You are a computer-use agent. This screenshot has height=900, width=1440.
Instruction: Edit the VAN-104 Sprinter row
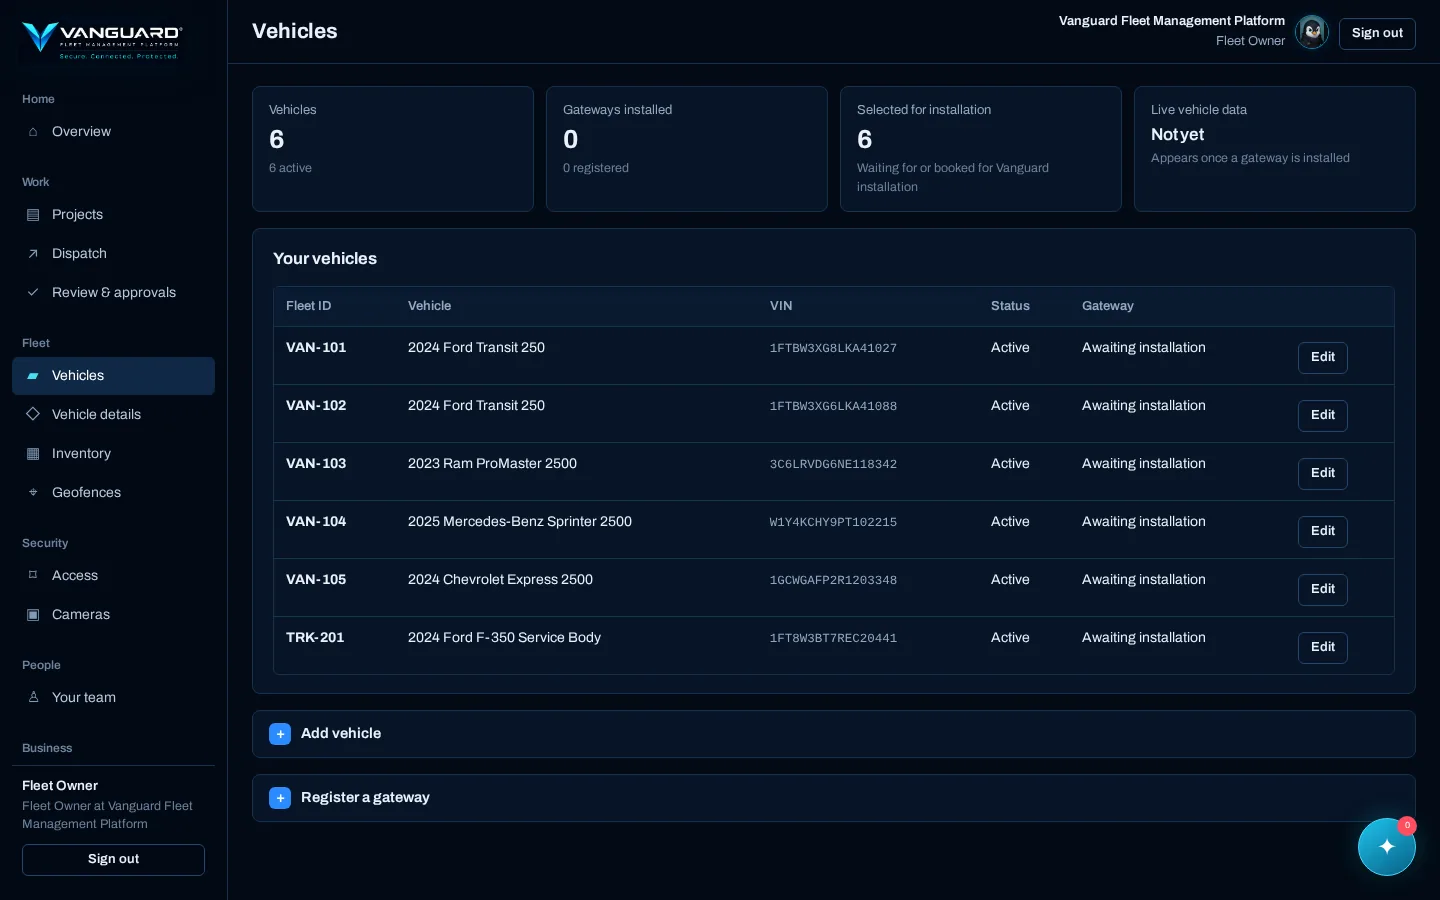[x=1322, y=532]
